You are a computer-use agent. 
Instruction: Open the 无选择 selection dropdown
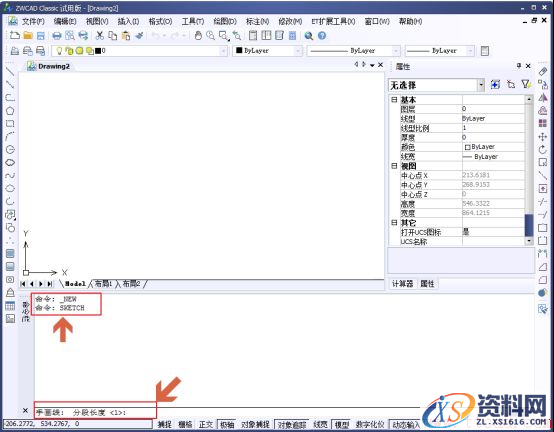pos(481,85)
